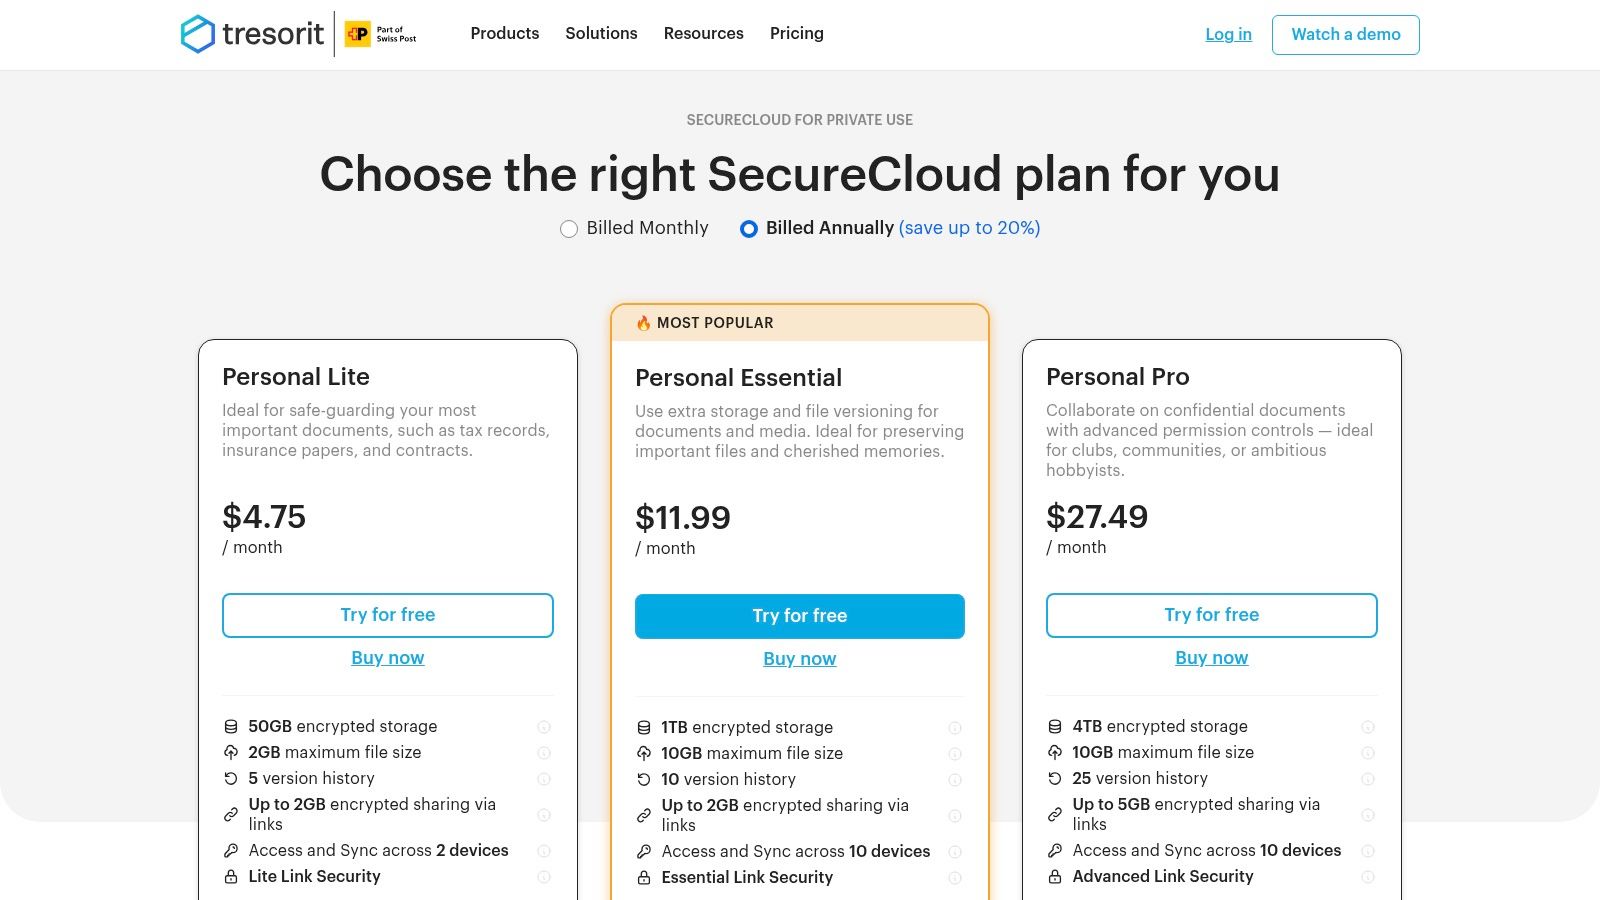Open the Resources navigation menu
Screen dimensions: 1600x900
click(703, 33)
